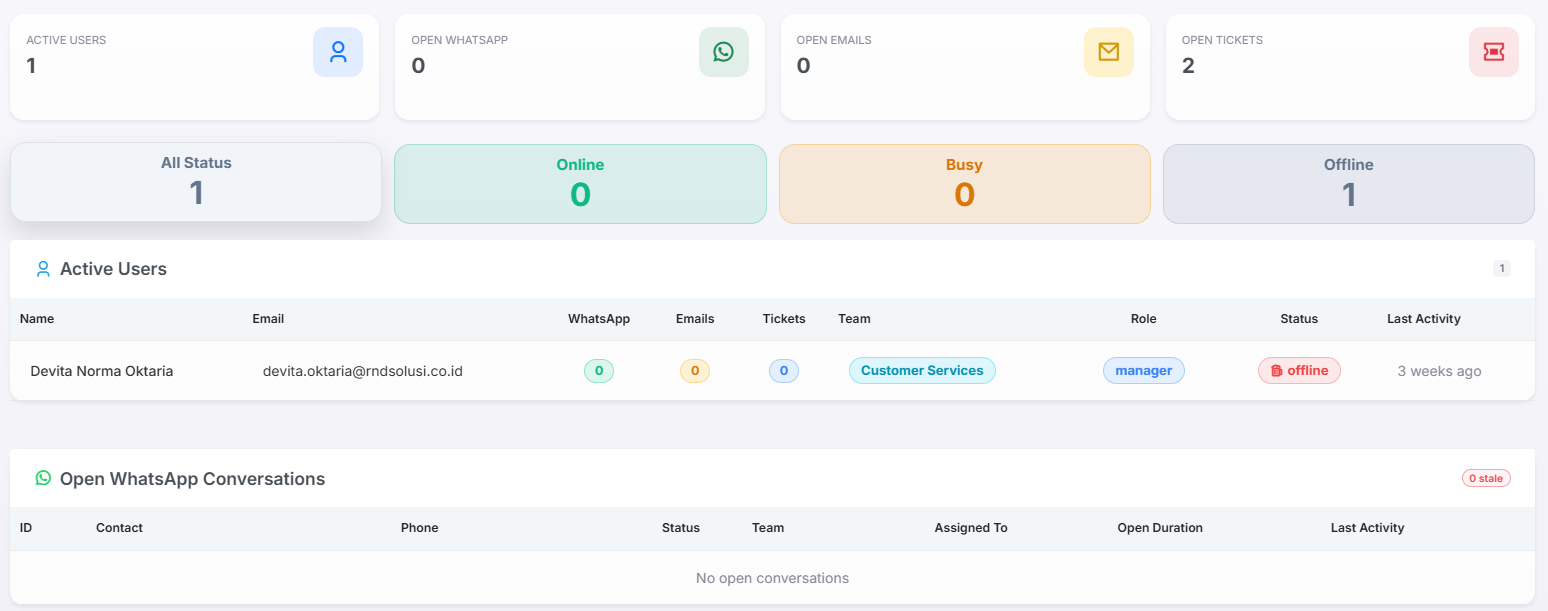Click the red ticket icon in Open Tickets card

(x=1494, y=52)
